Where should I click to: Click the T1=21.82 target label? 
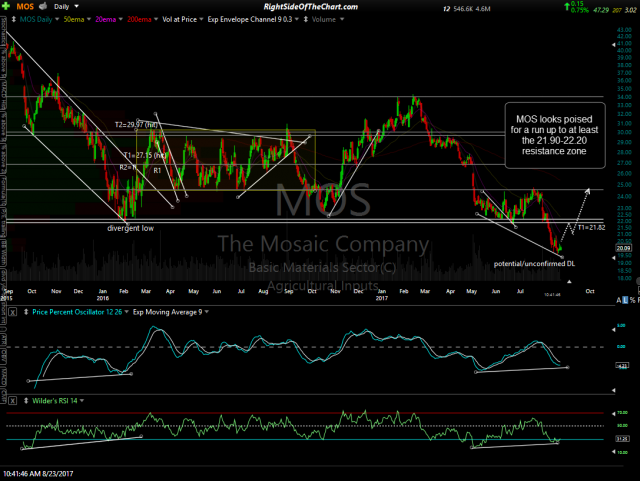point(591,228)
